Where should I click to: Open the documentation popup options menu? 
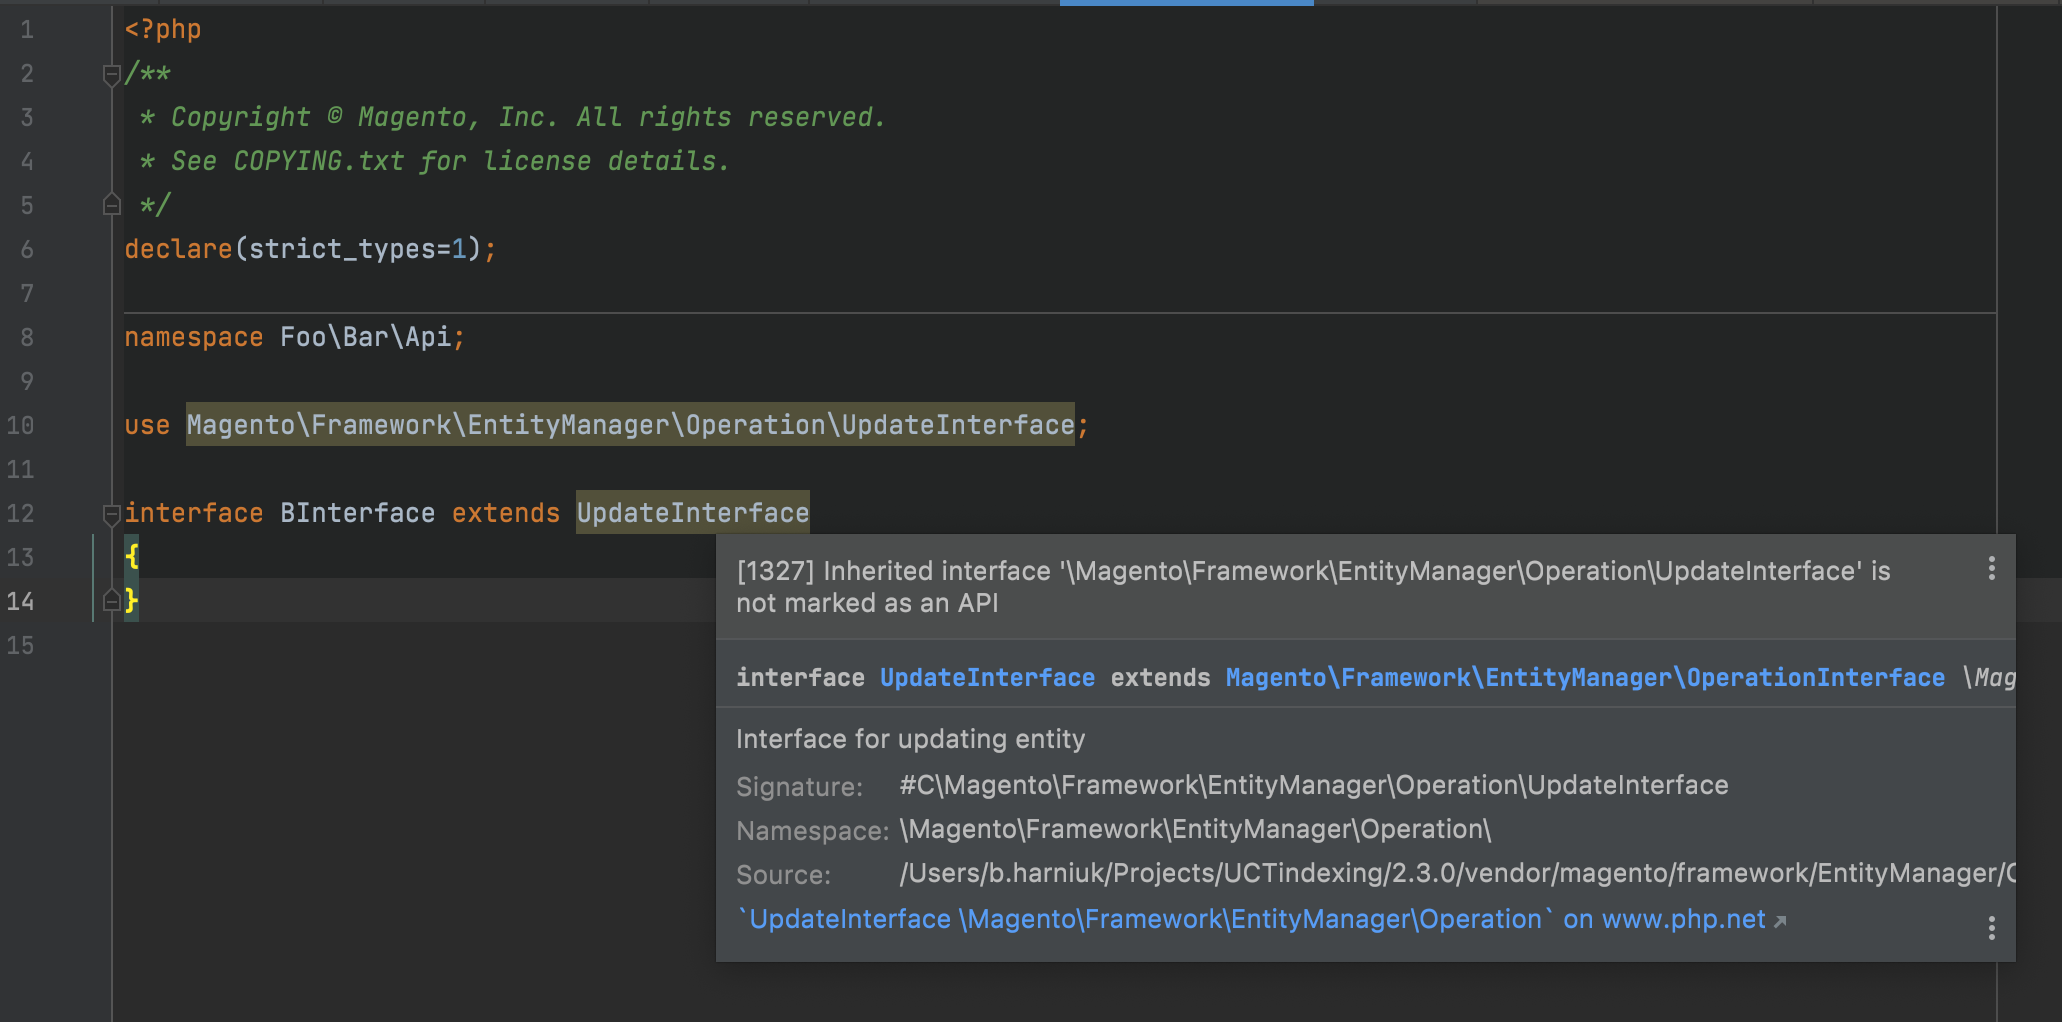coord(1991,928)
